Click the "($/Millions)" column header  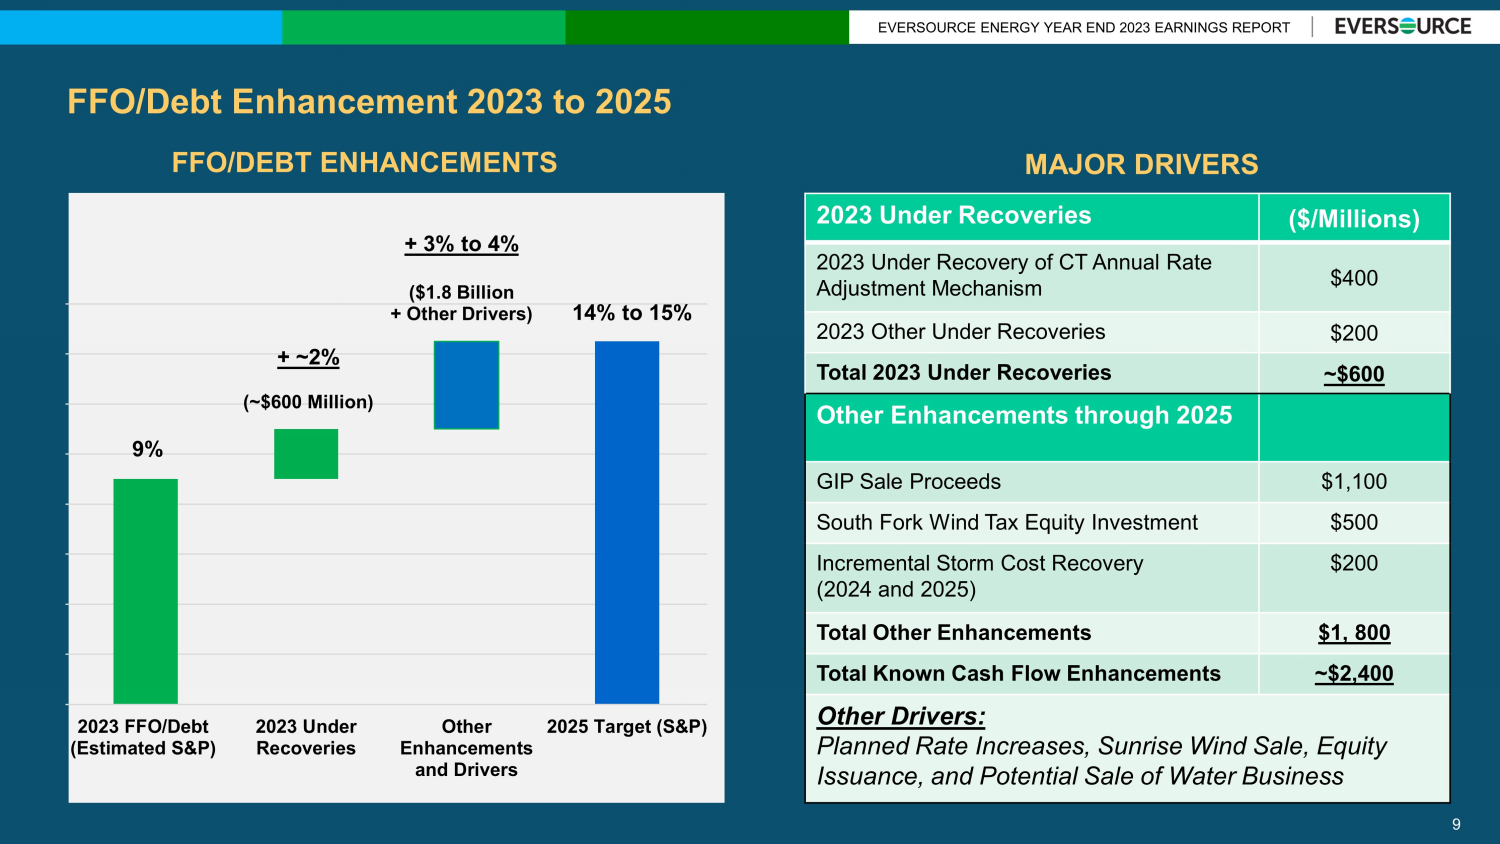1354,219
